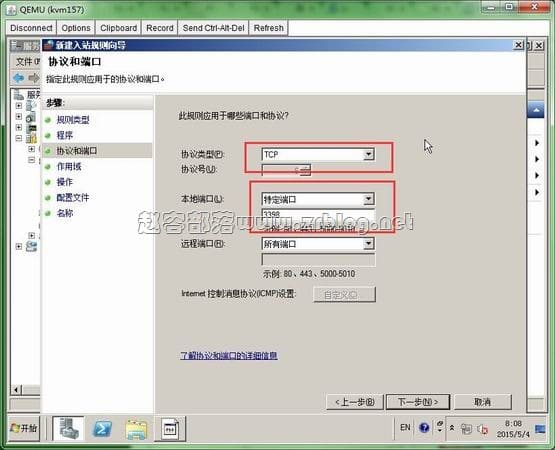This screenshot has width=555, height=450.
Task: Click the 下一步 next button
Action: point(418,402)
